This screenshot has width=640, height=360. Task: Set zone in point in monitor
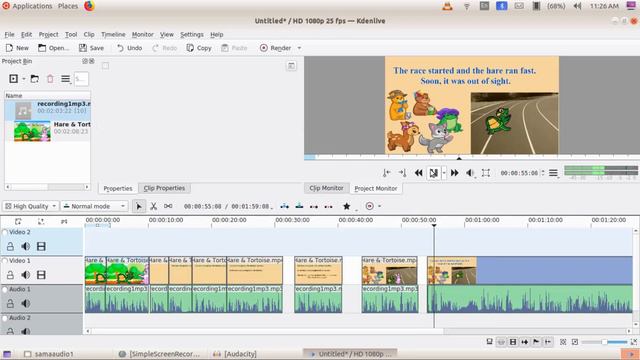386,173
